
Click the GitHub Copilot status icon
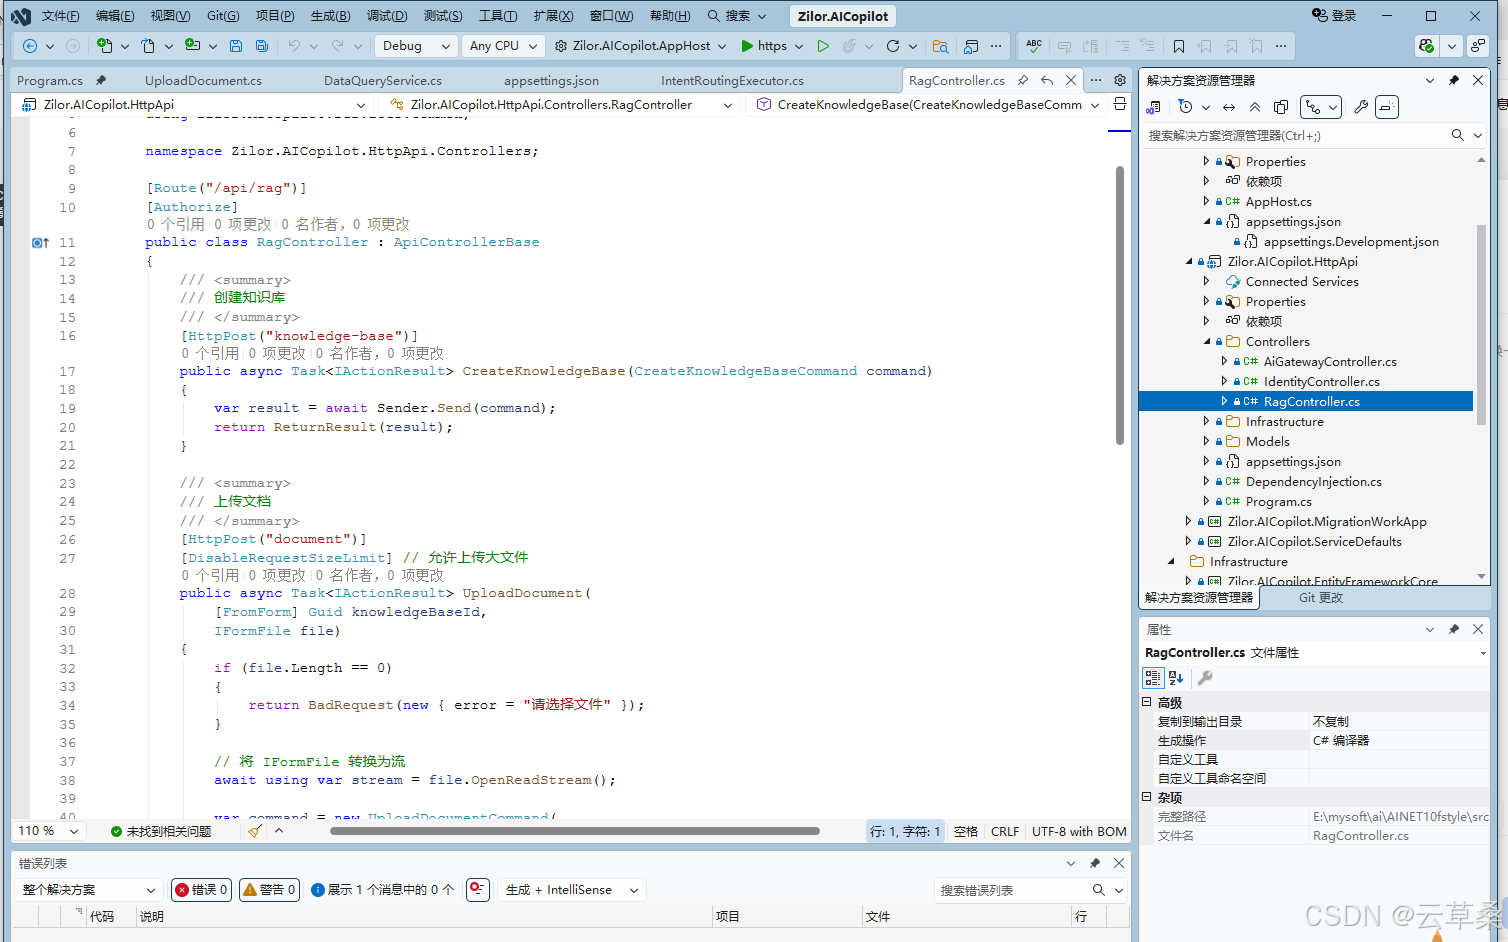click(1427, 46)
